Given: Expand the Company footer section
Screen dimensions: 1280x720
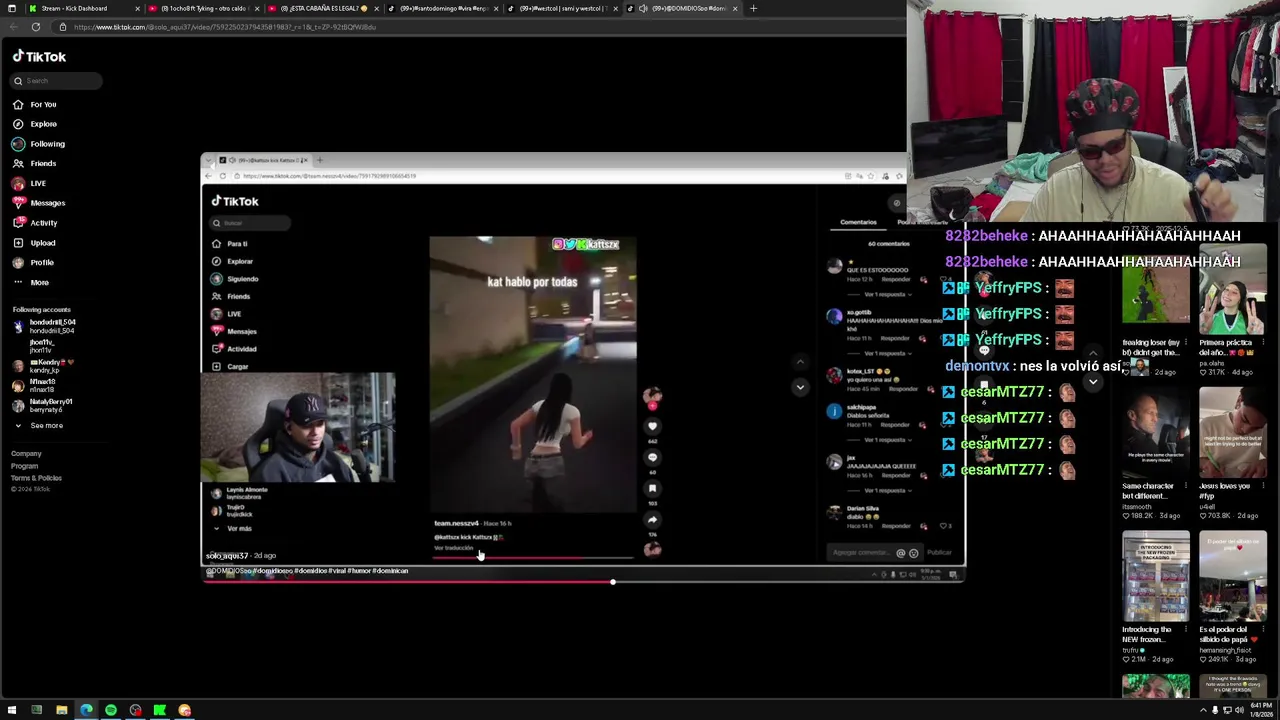Looking at the screenshot, I should [x=26, y=454].
